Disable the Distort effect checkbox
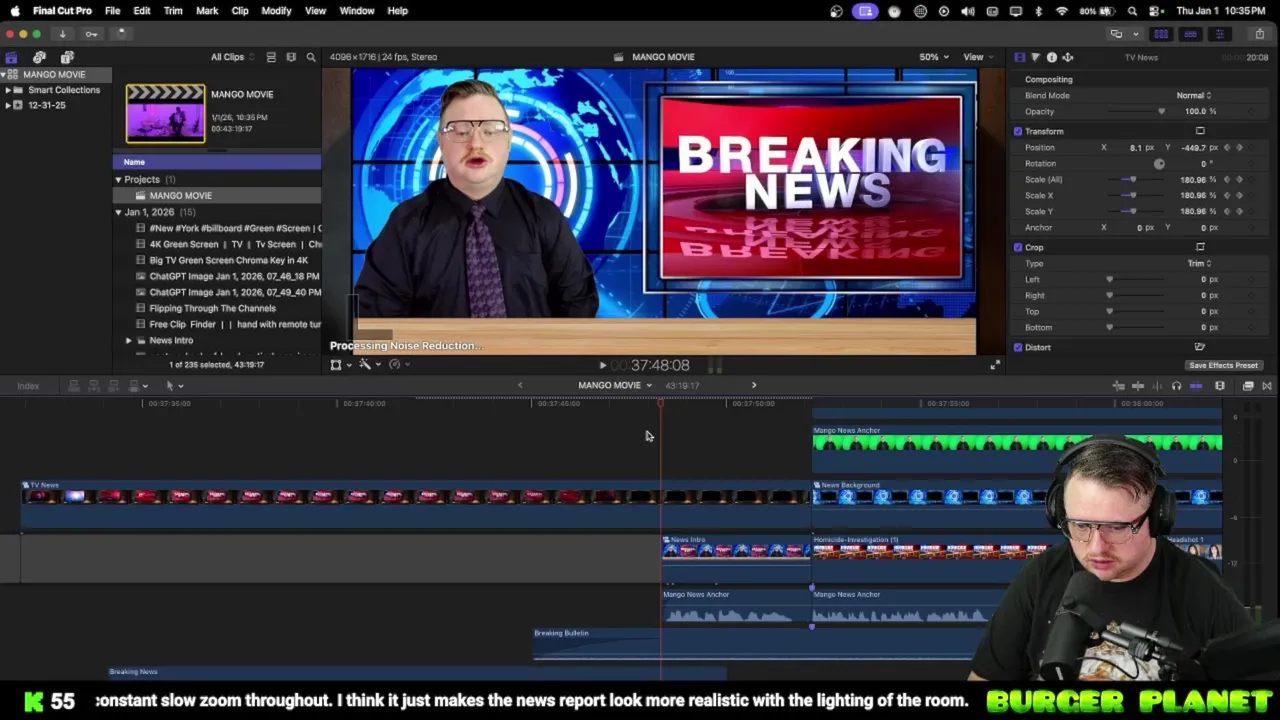 coord(1018,347)
